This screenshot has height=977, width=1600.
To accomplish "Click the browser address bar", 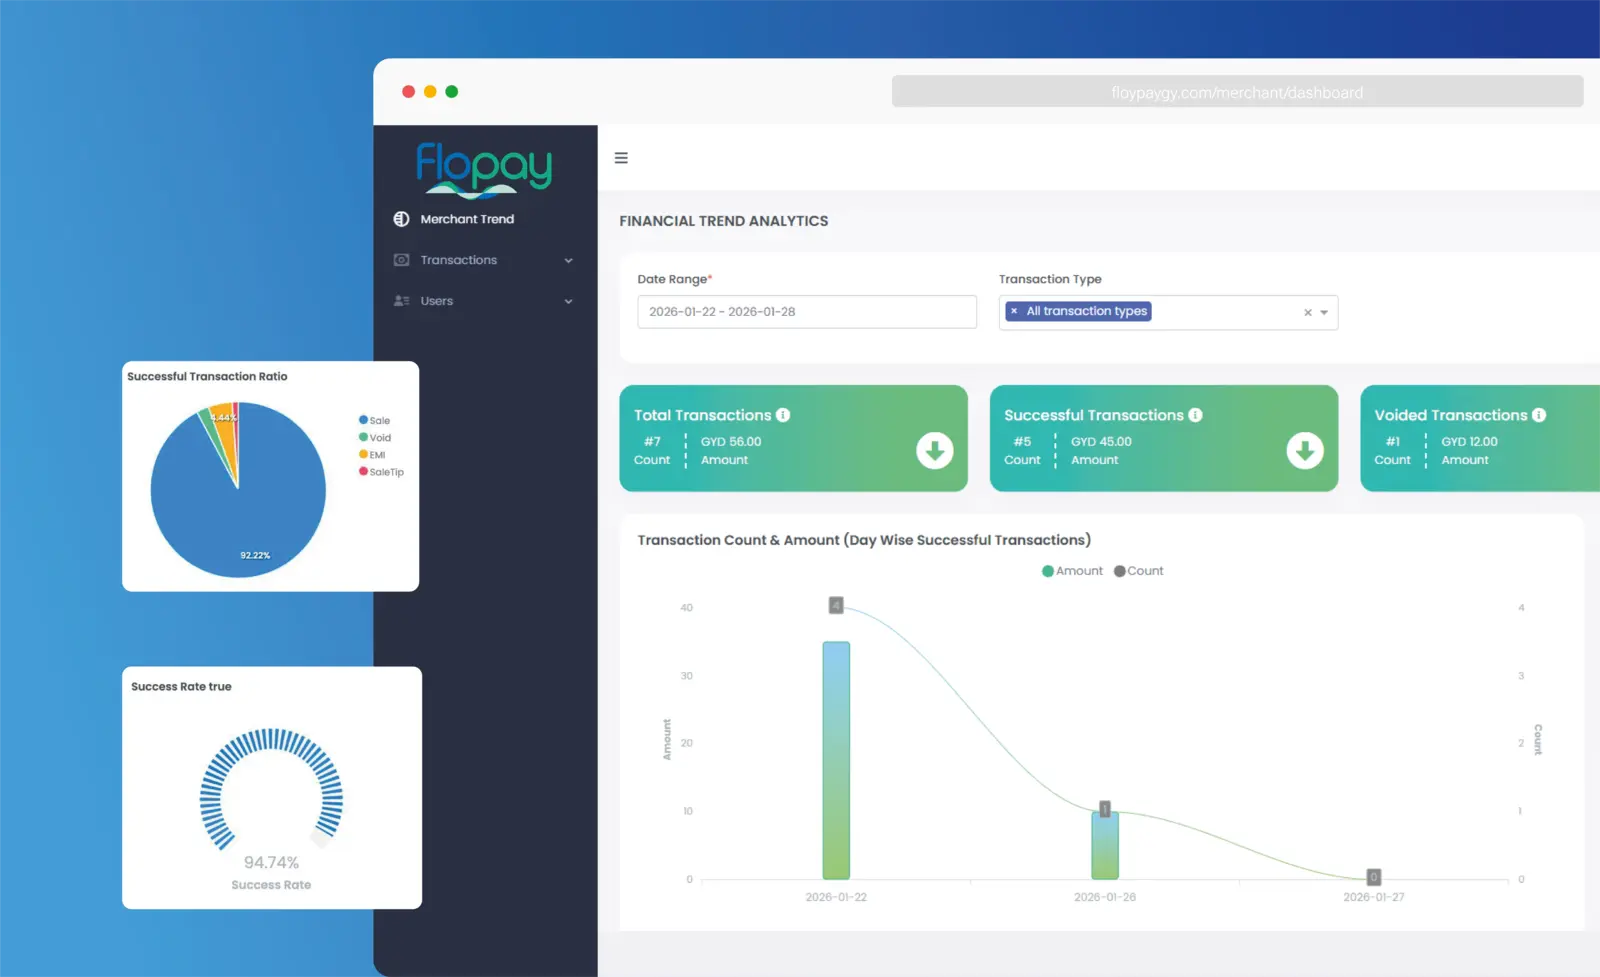I will 1237,92.
